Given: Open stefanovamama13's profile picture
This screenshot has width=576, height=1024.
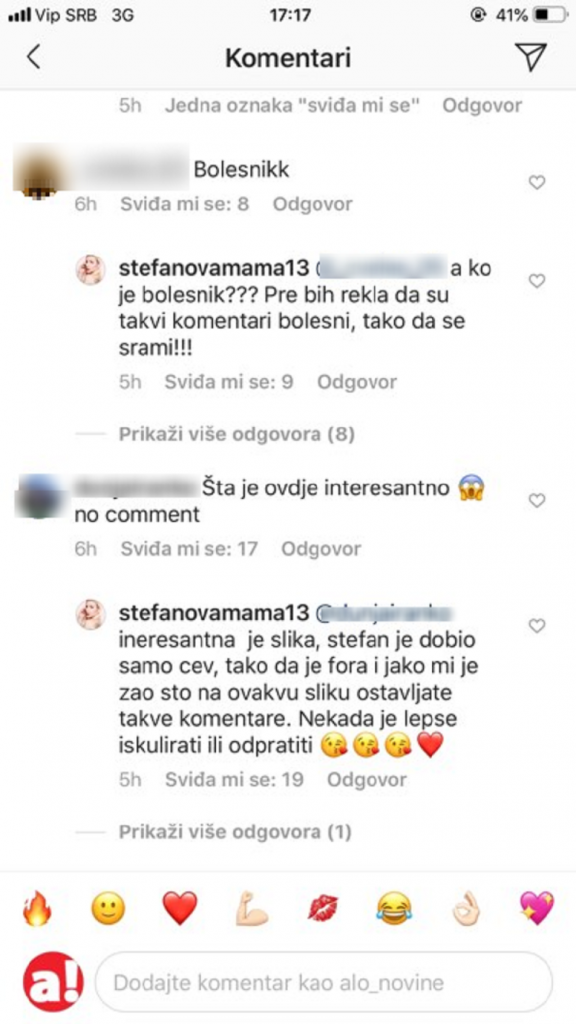Looking at the screenshot, I should tap(92, 268).
